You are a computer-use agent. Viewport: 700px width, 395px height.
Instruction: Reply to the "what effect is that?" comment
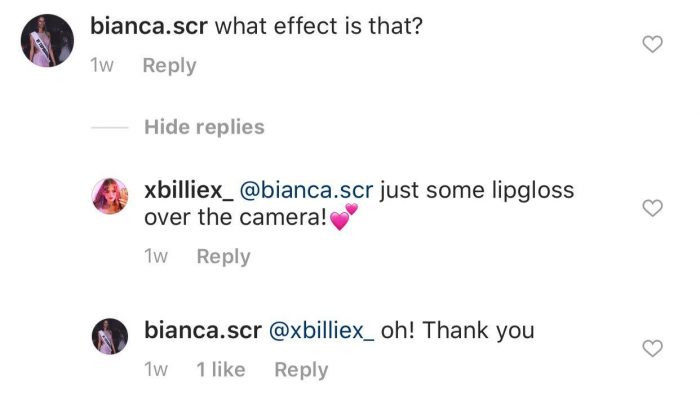(169, 66)
